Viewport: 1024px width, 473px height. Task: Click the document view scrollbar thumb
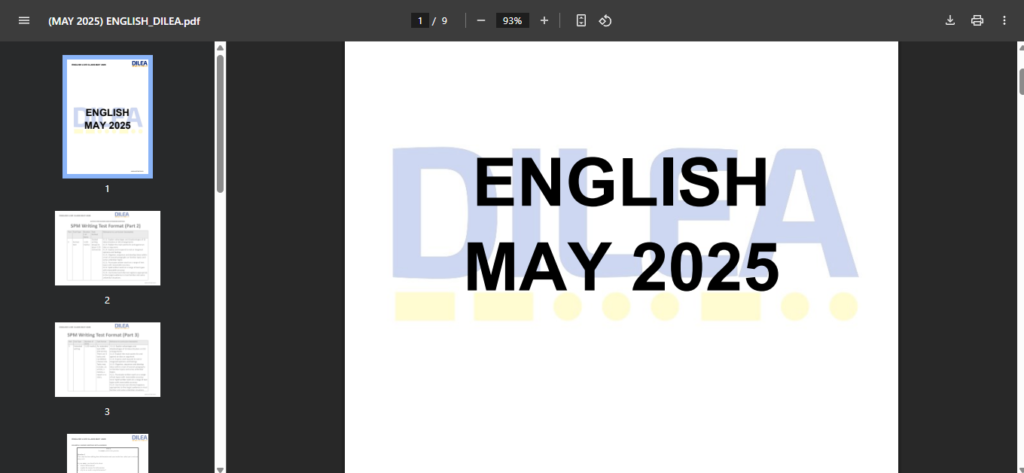[1021, 82]
